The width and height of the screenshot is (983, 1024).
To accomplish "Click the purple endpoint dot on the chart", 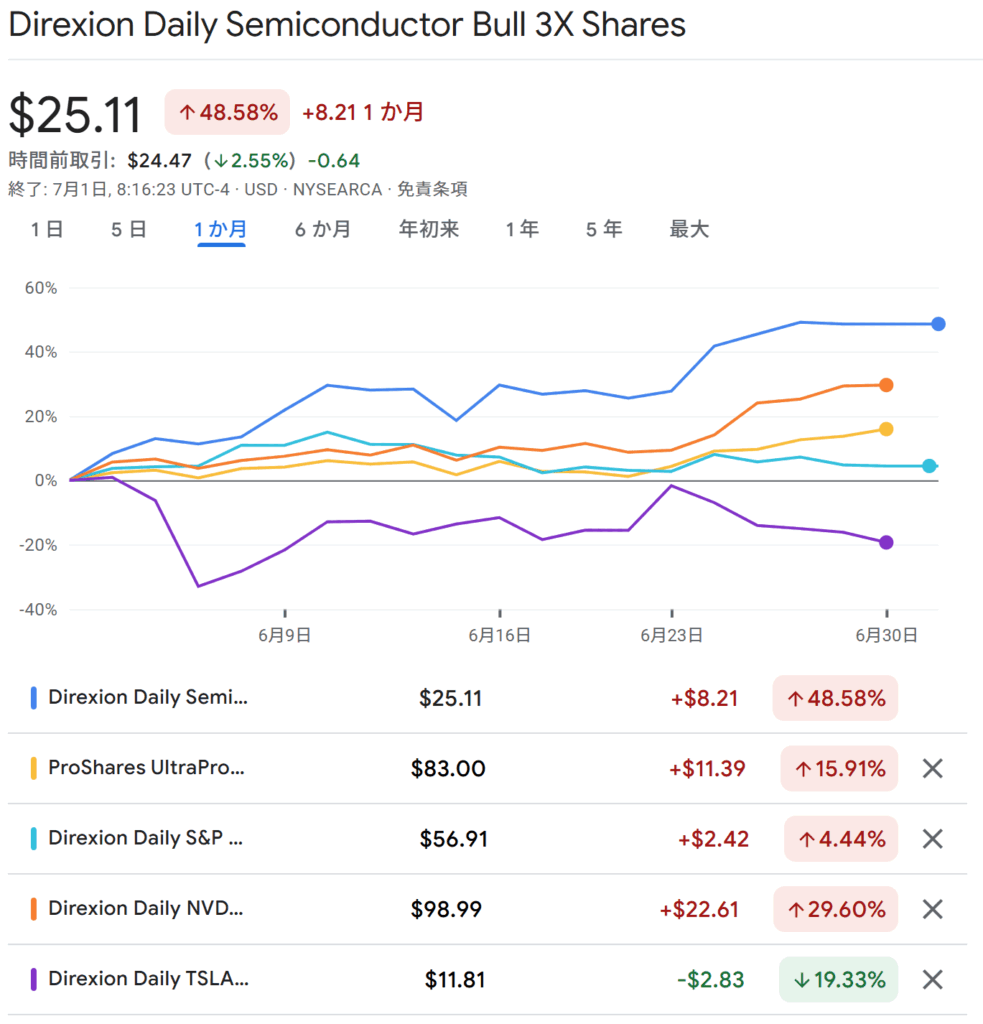I will [886, 543].
